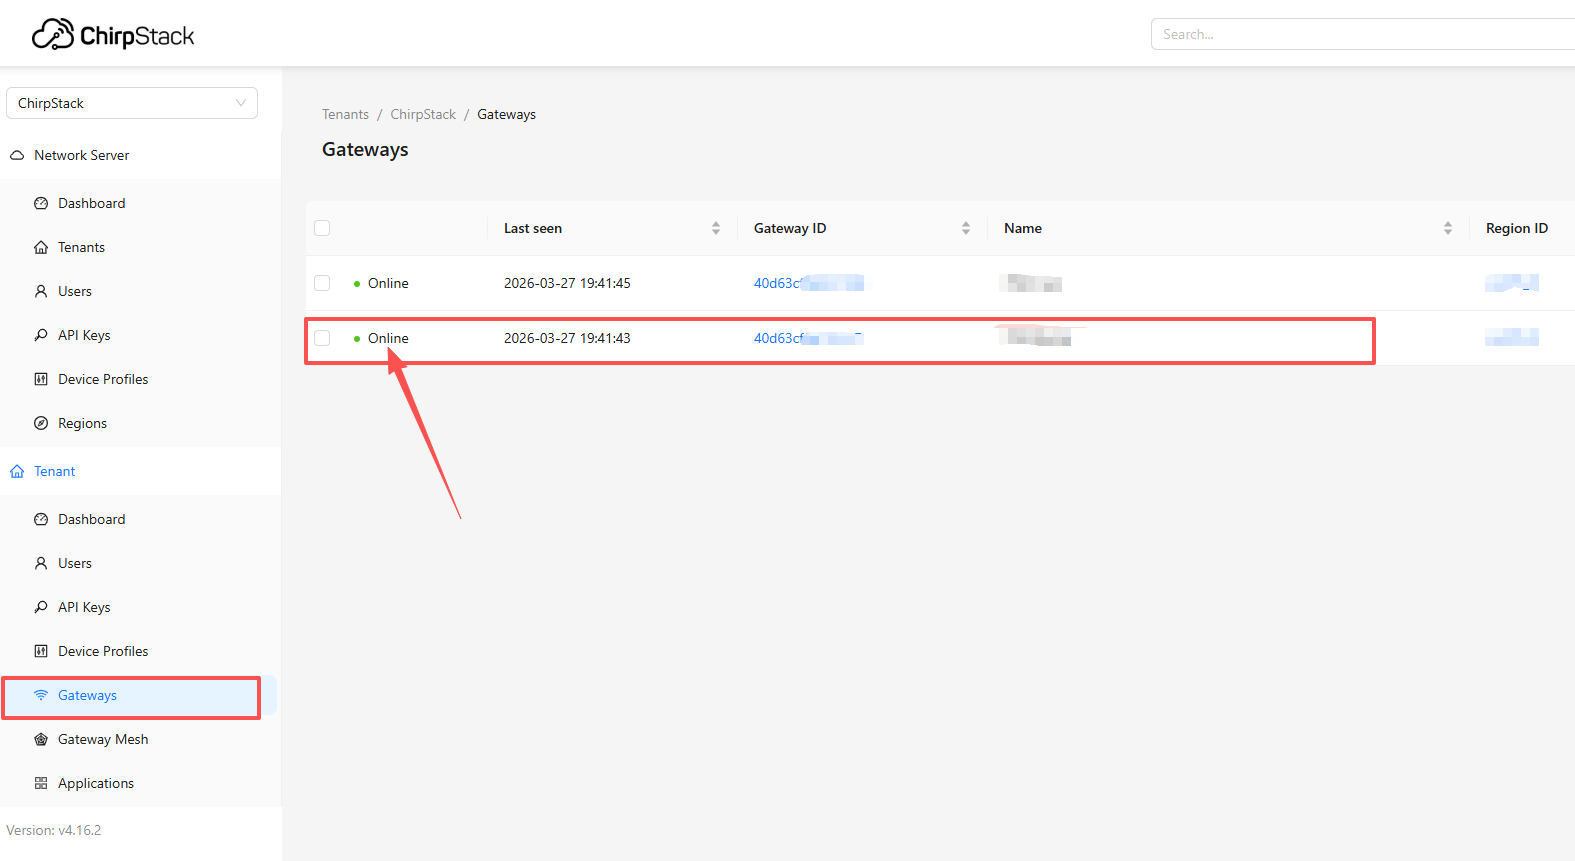Image resolution: width=1575 pixels, height=861 pixels.
Task: Sort table by Gateway ID column
Action: click(x=966, y=228)
